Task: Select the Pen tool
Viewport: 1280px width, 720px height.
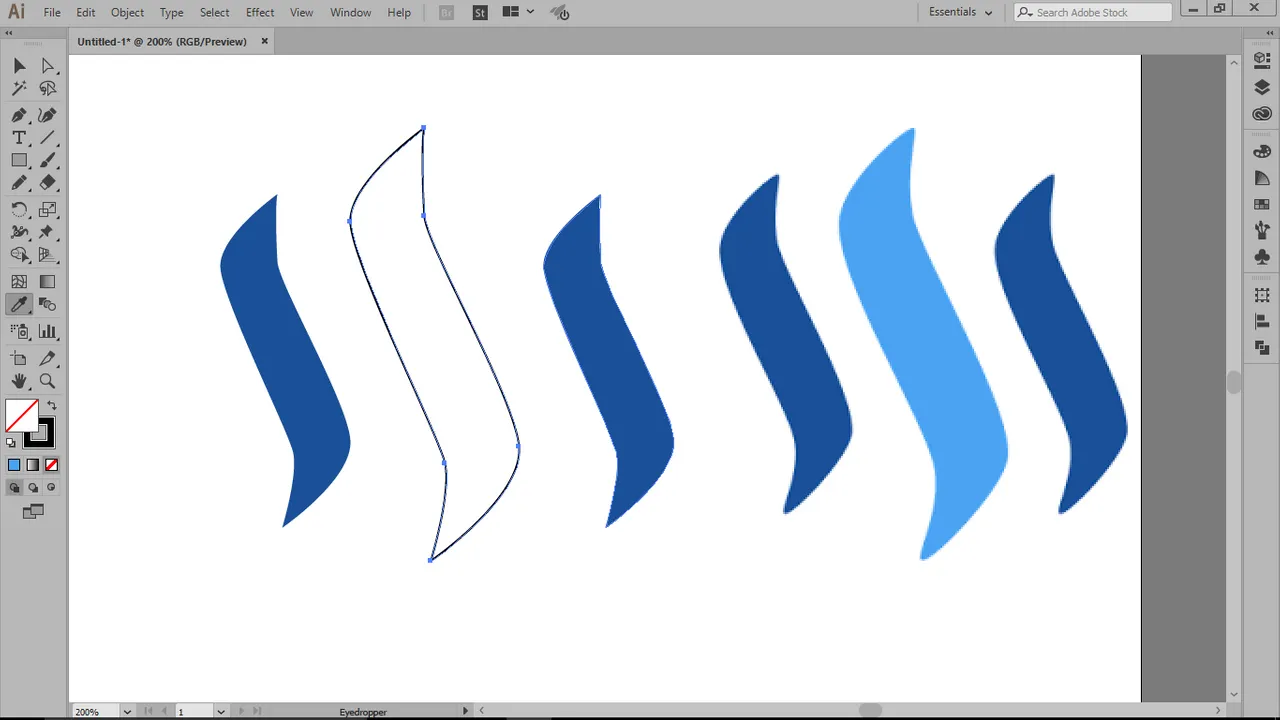Action: pyautogui.click(x=19, y=115)
